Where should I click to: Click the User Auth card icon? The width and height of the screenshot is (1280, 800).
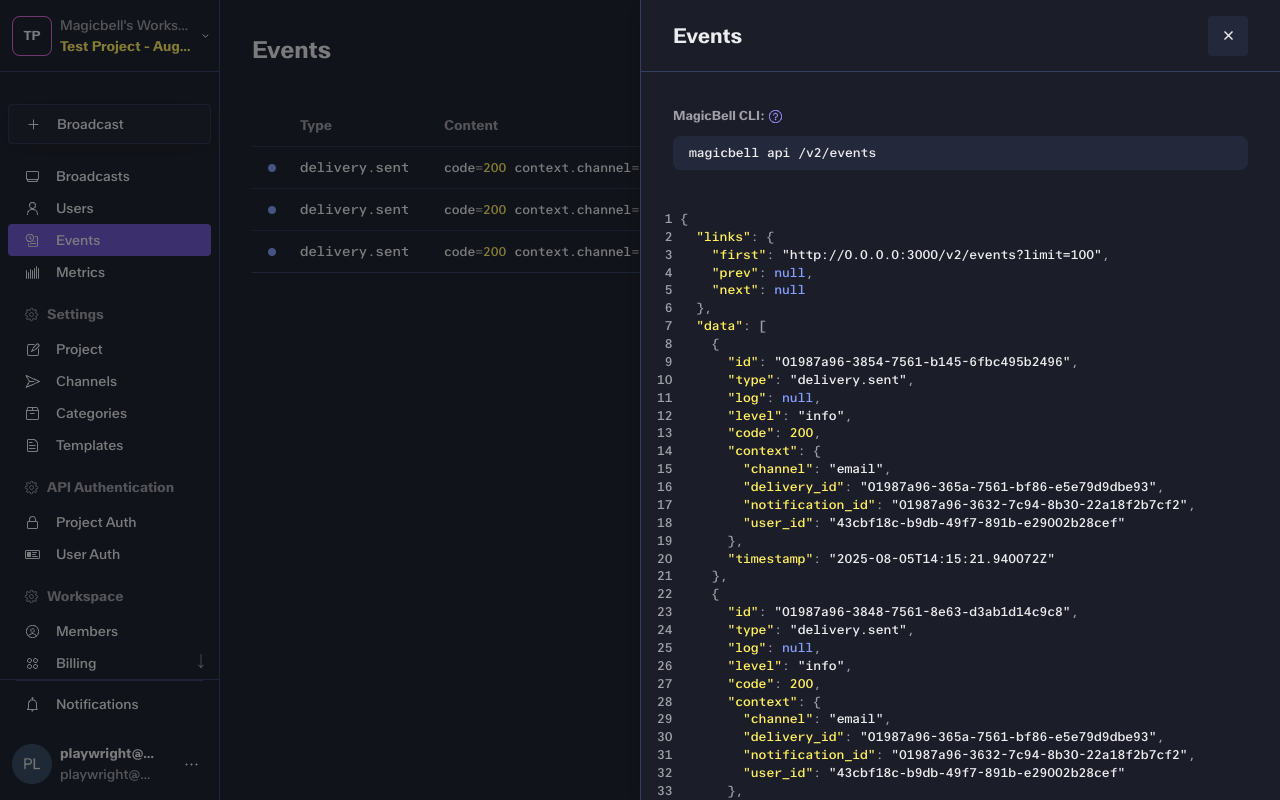point(32,554)
